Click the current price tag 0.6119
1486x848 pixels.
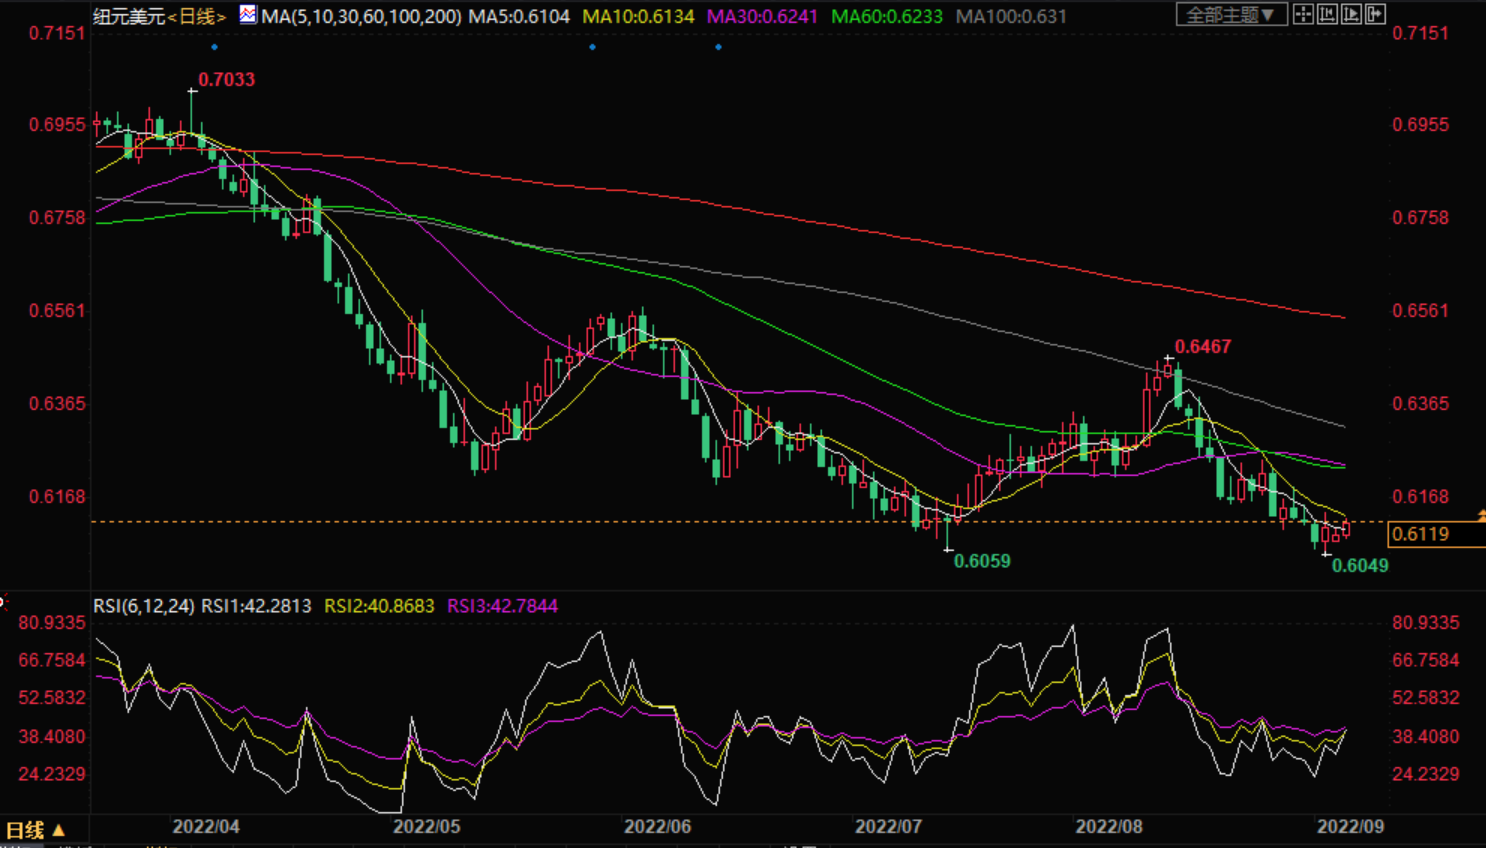point(1421,534)
